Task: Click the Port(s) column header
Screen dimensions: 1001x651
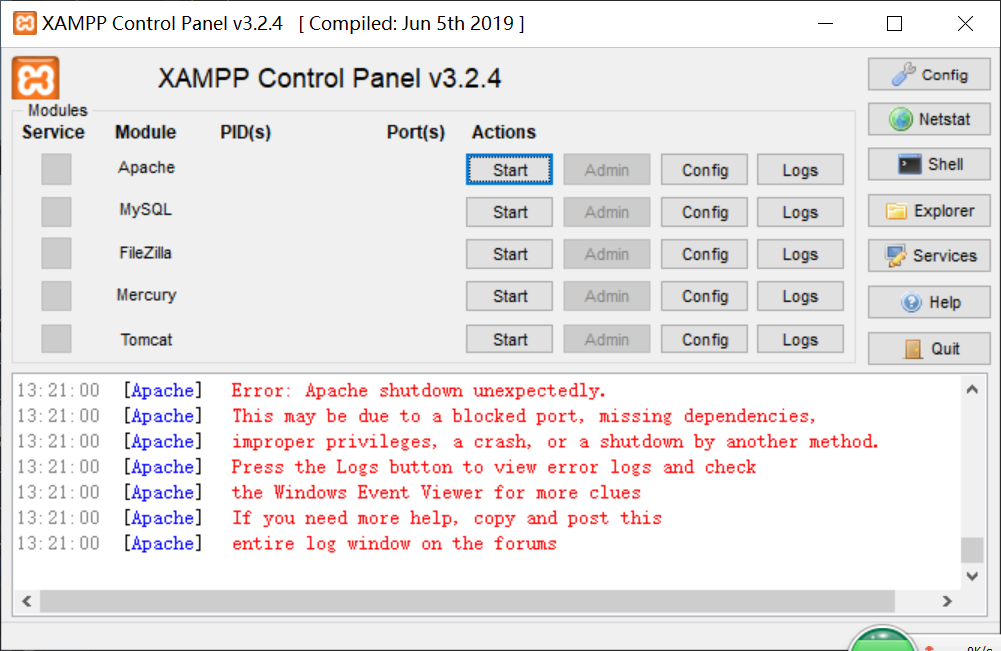Action: [x=416, y=132]
